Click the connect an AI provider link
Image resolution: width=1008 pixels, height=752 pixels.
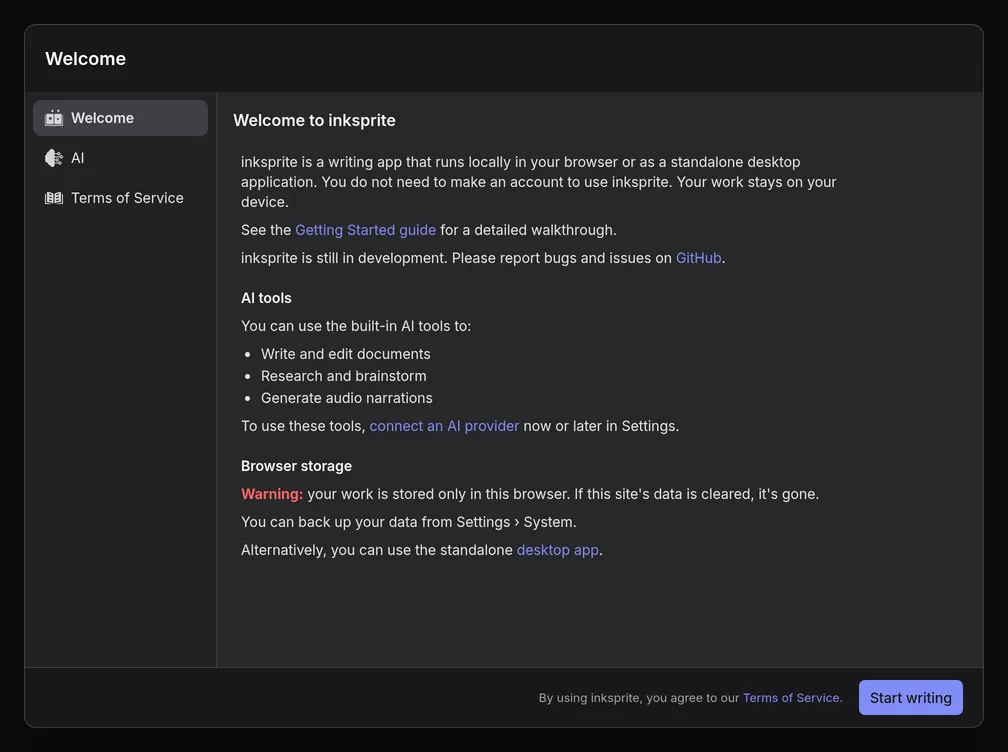click(x=444, y=426)
